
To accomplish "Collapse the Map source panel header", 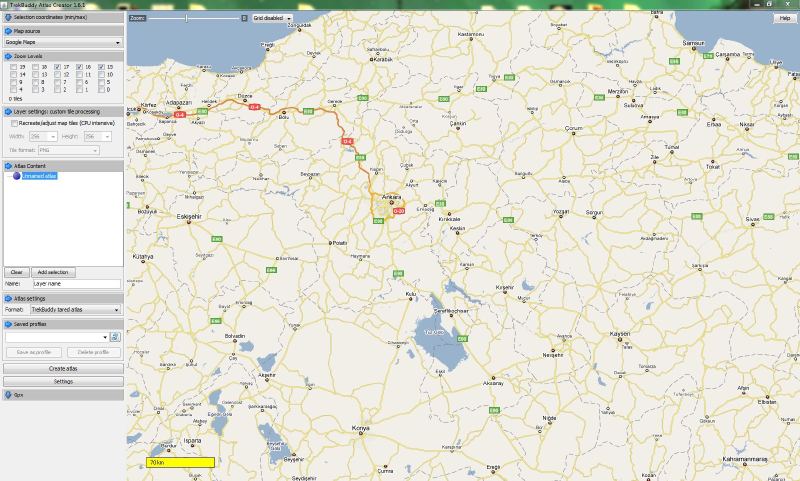I will tap(63, 31).
